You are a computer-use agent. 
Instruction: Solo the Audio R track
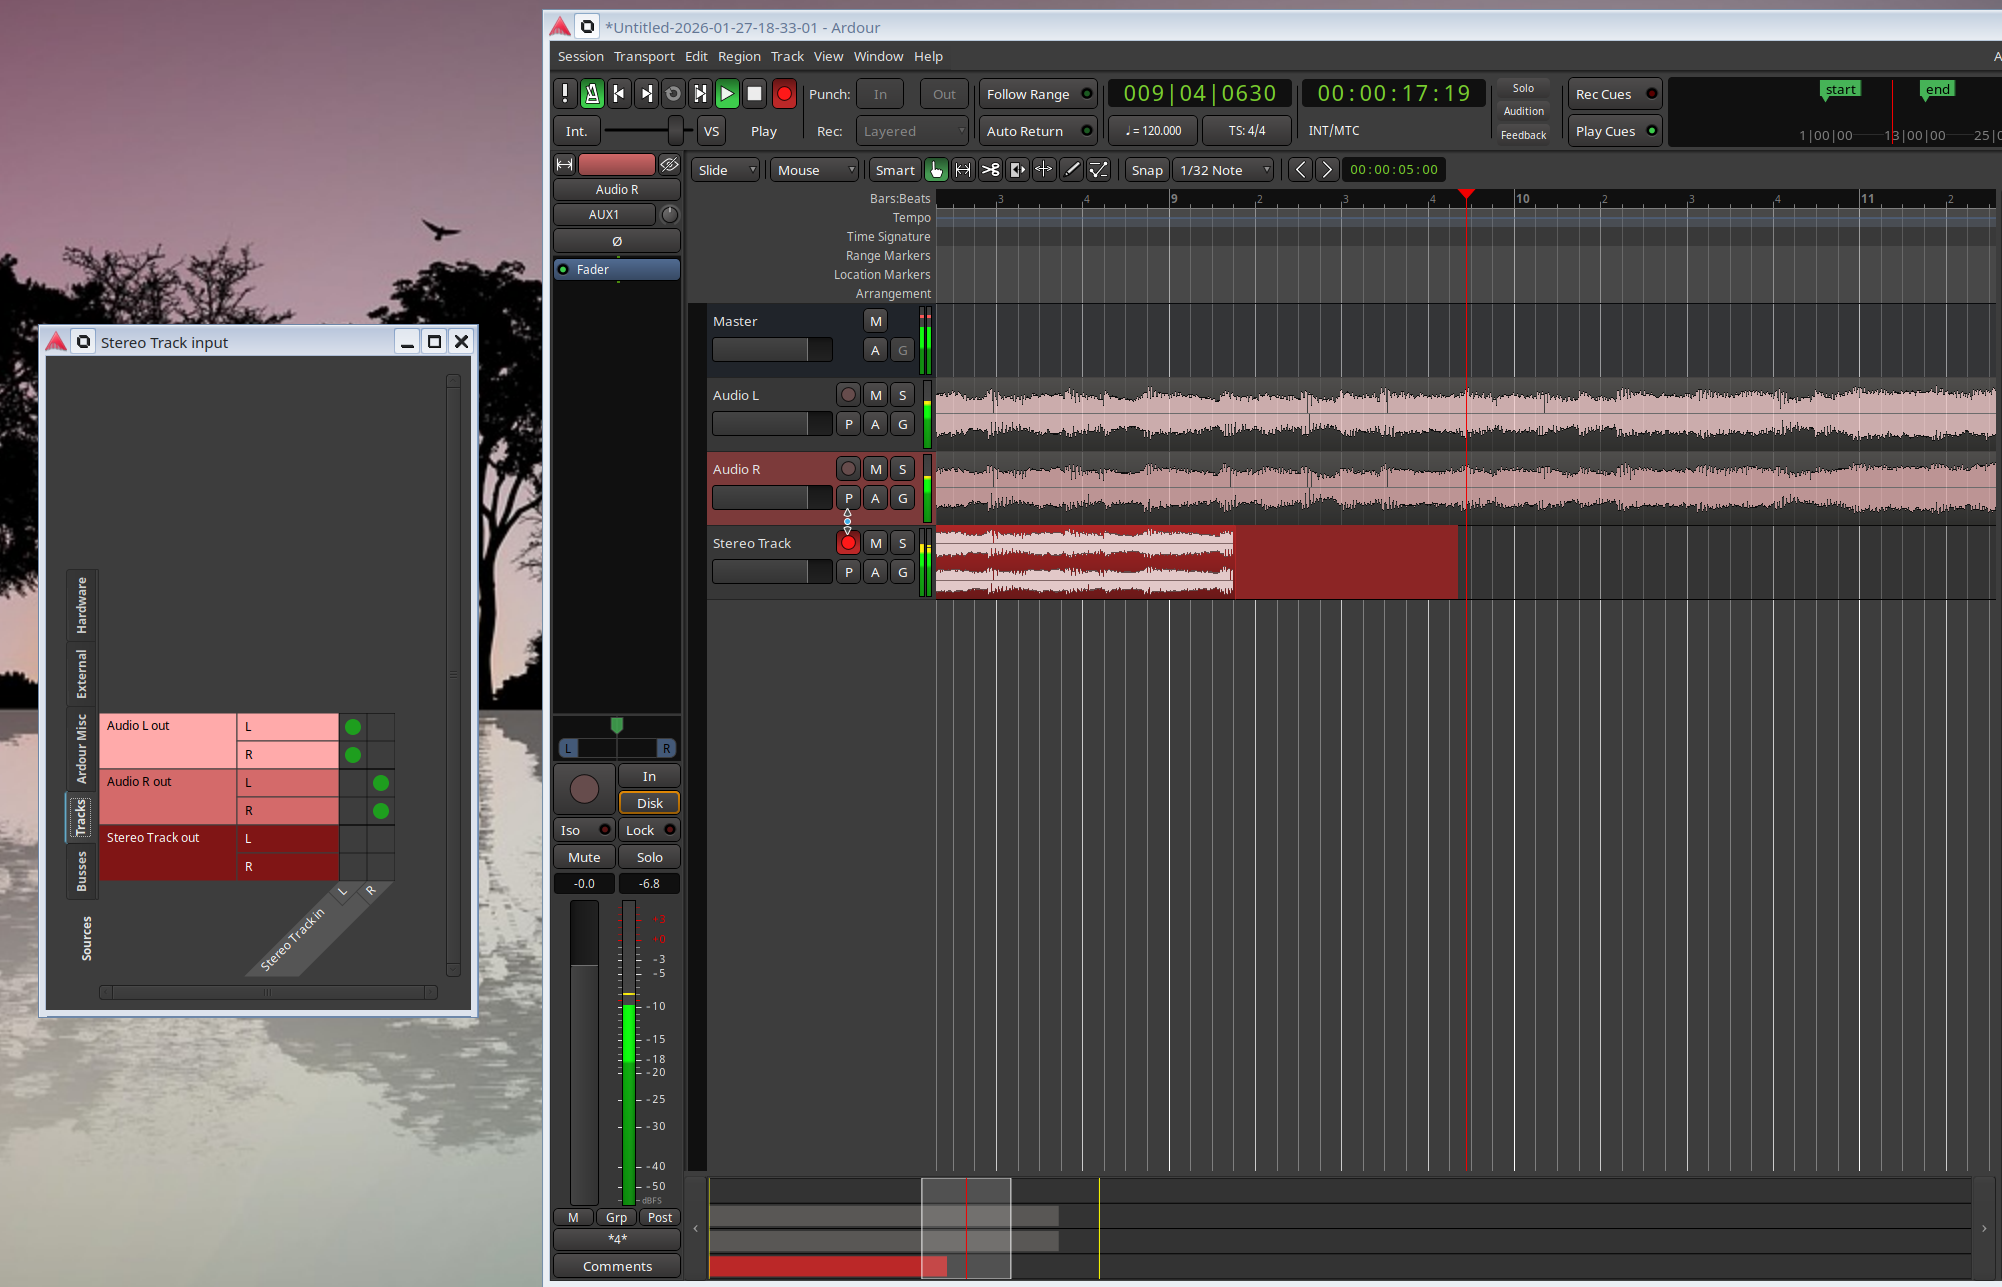902,469
